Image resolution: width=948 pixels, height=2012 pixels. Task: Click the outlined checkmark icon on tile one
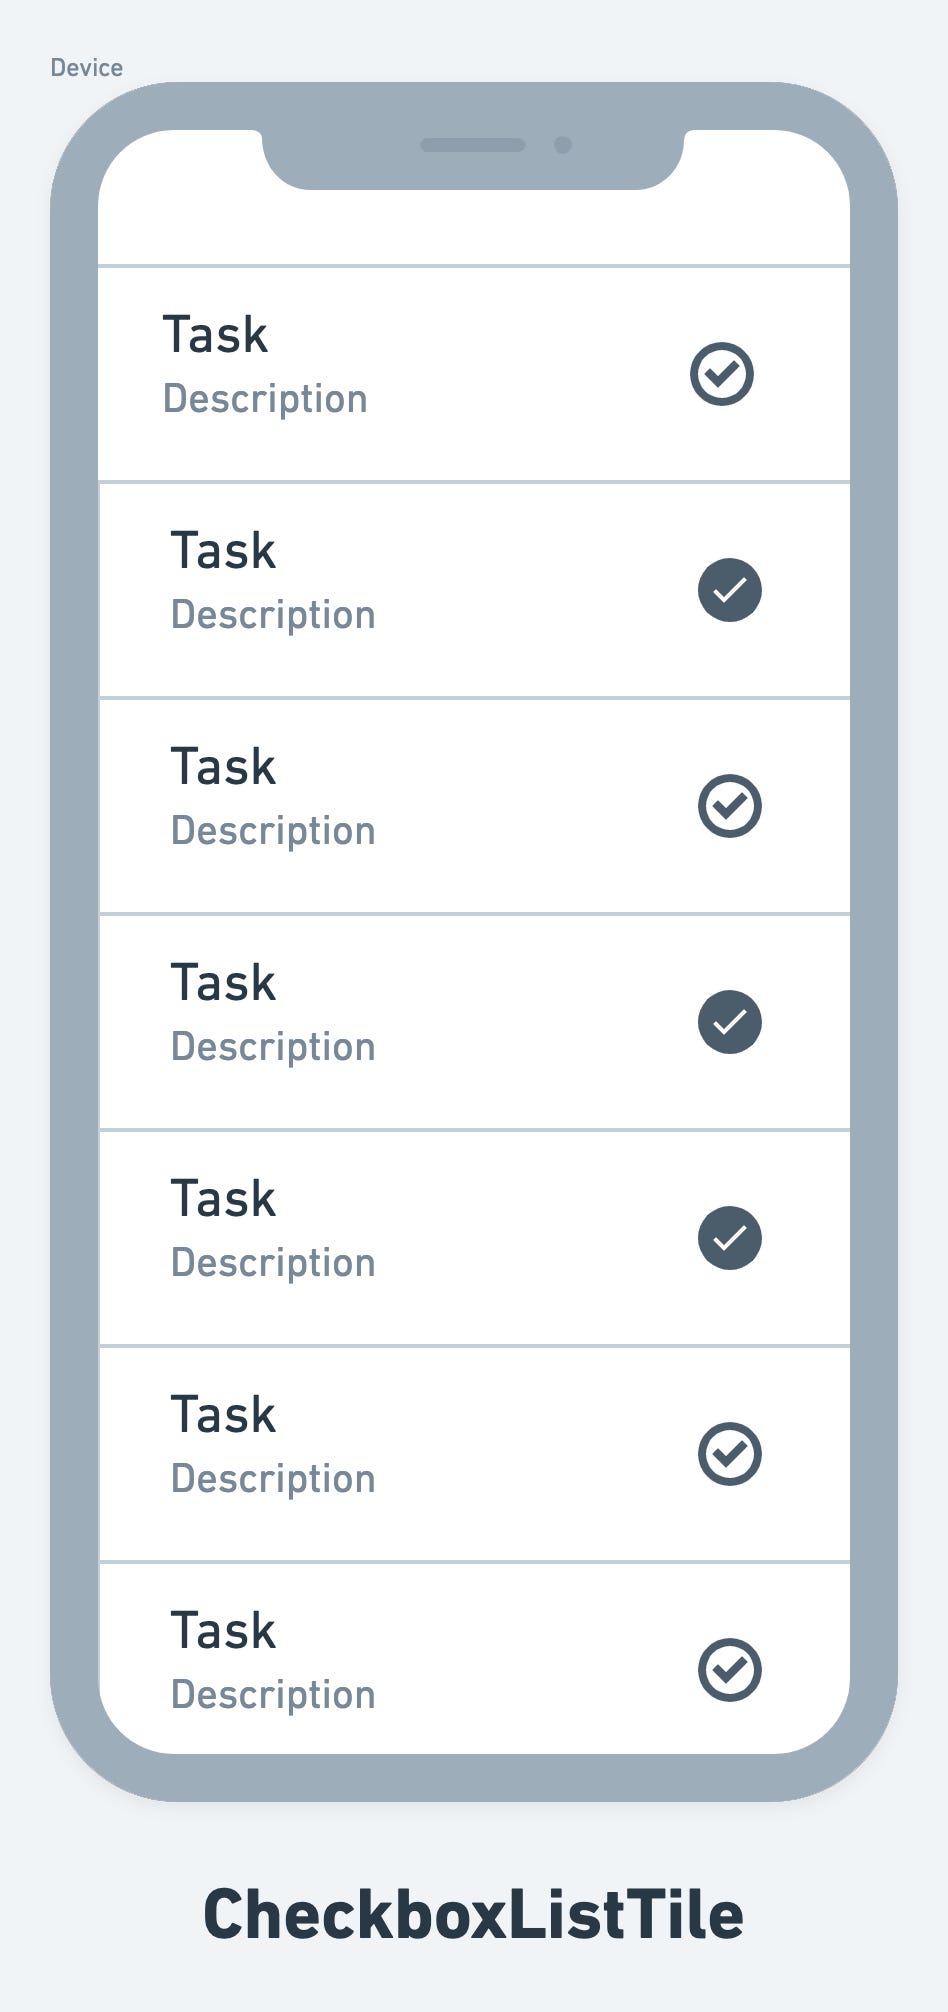[x=723, y=374]
